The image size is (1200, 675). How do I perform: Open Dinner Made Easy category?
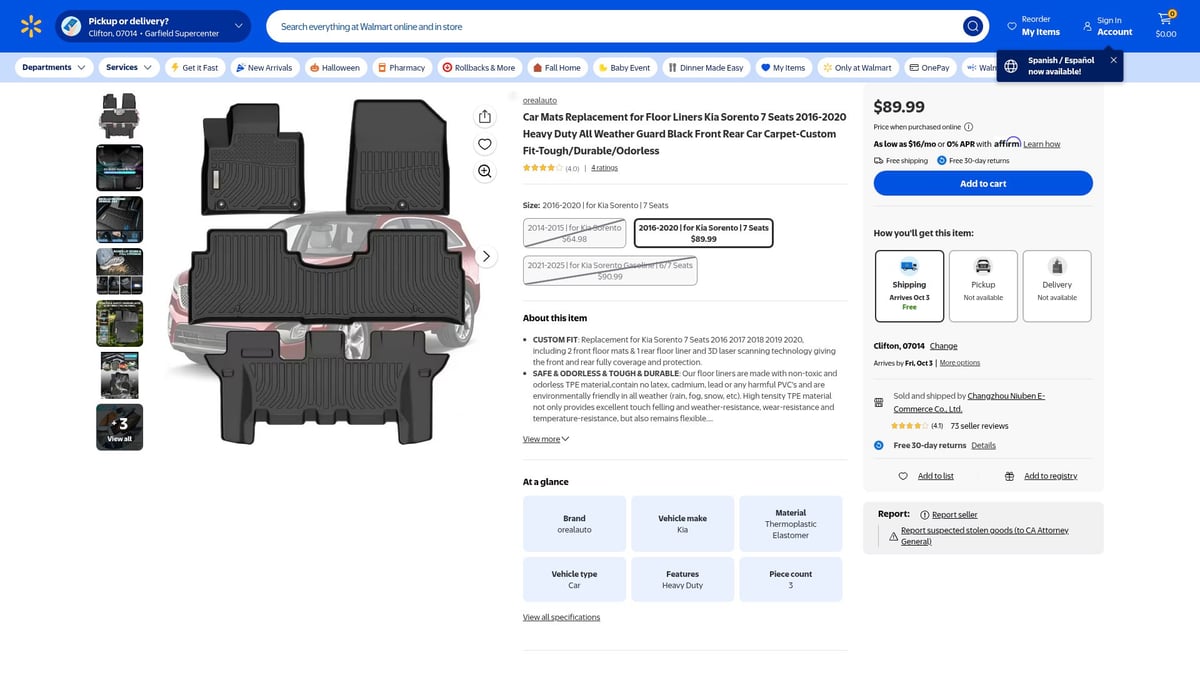706,68
